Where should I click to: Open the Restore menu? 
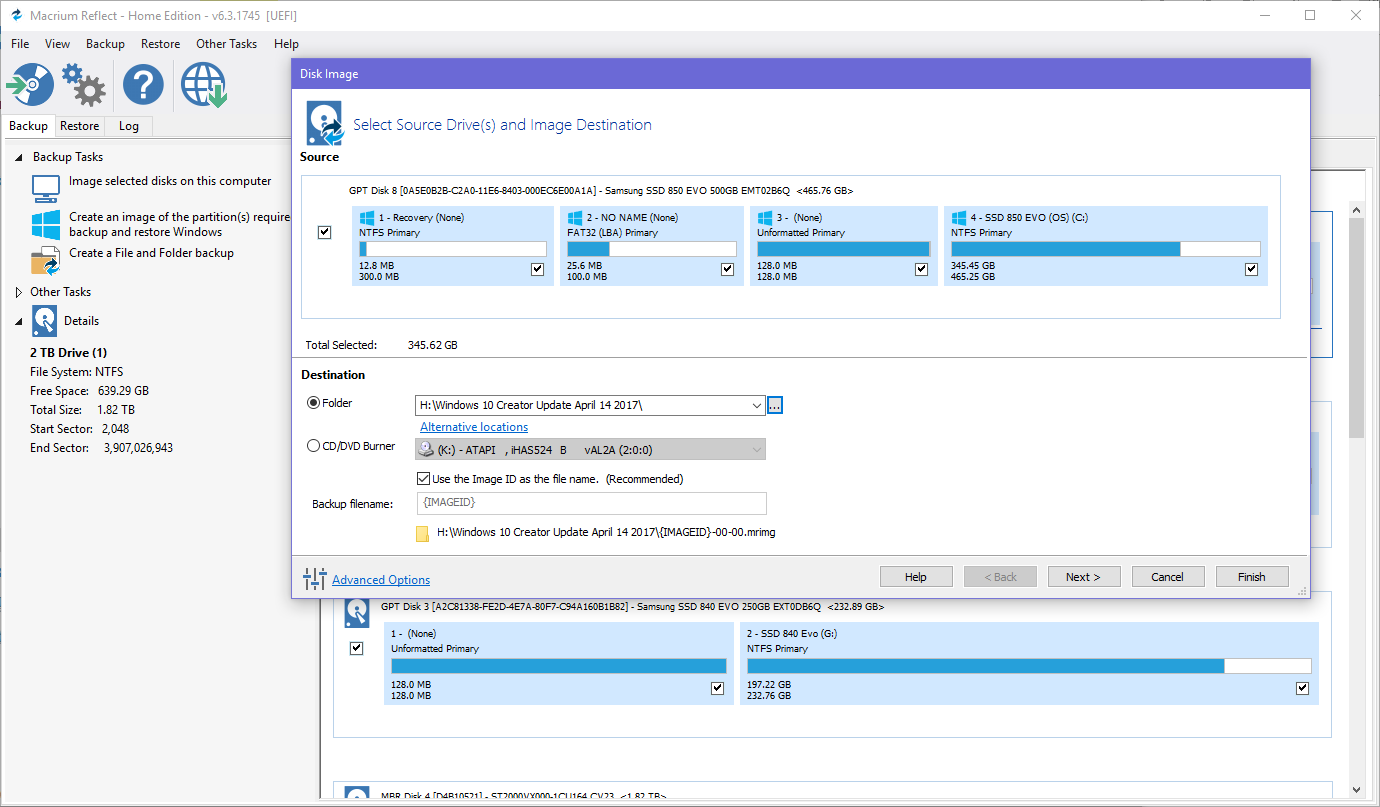tap(160, 44)
